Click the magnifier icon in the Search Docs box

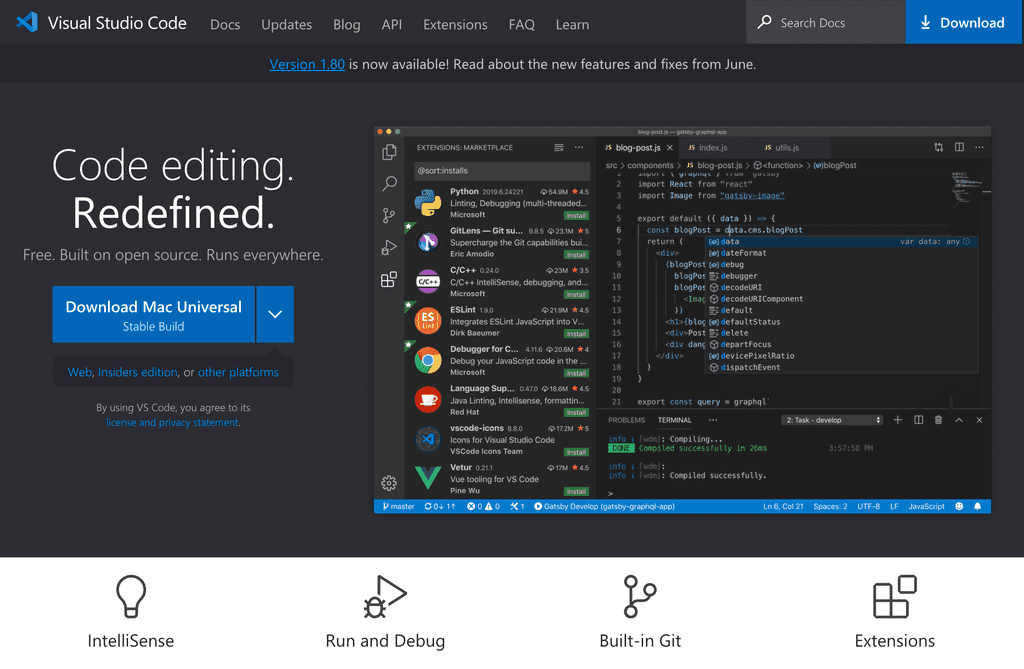point(762,22)
